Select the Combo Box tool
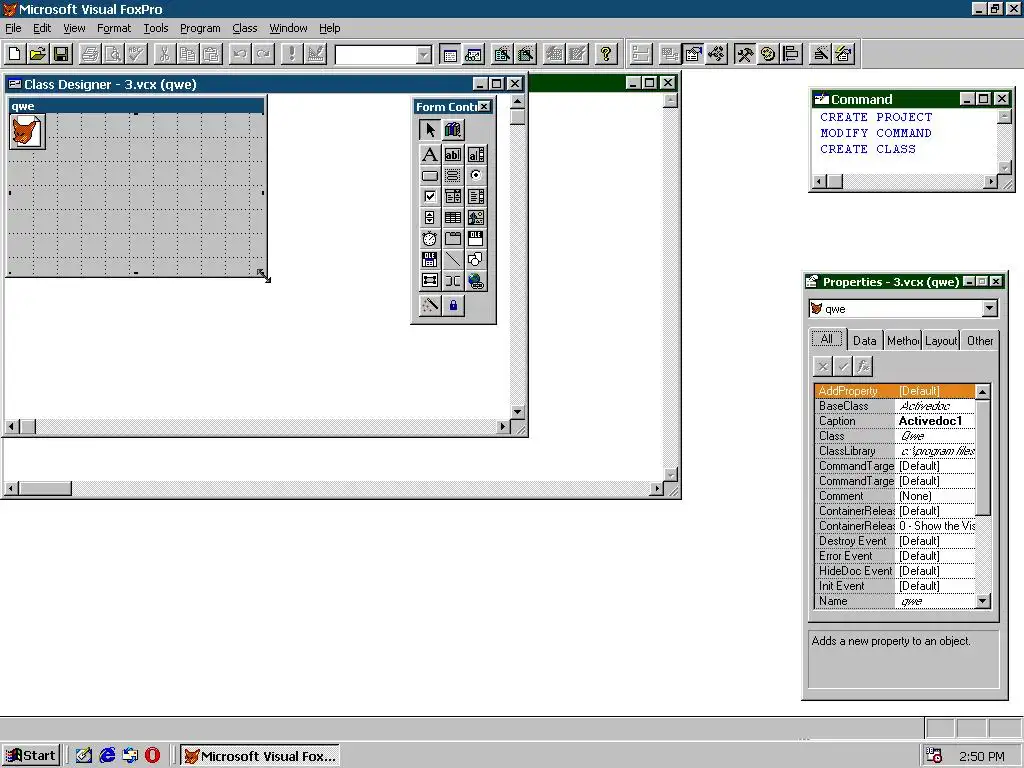 point(453,197)
